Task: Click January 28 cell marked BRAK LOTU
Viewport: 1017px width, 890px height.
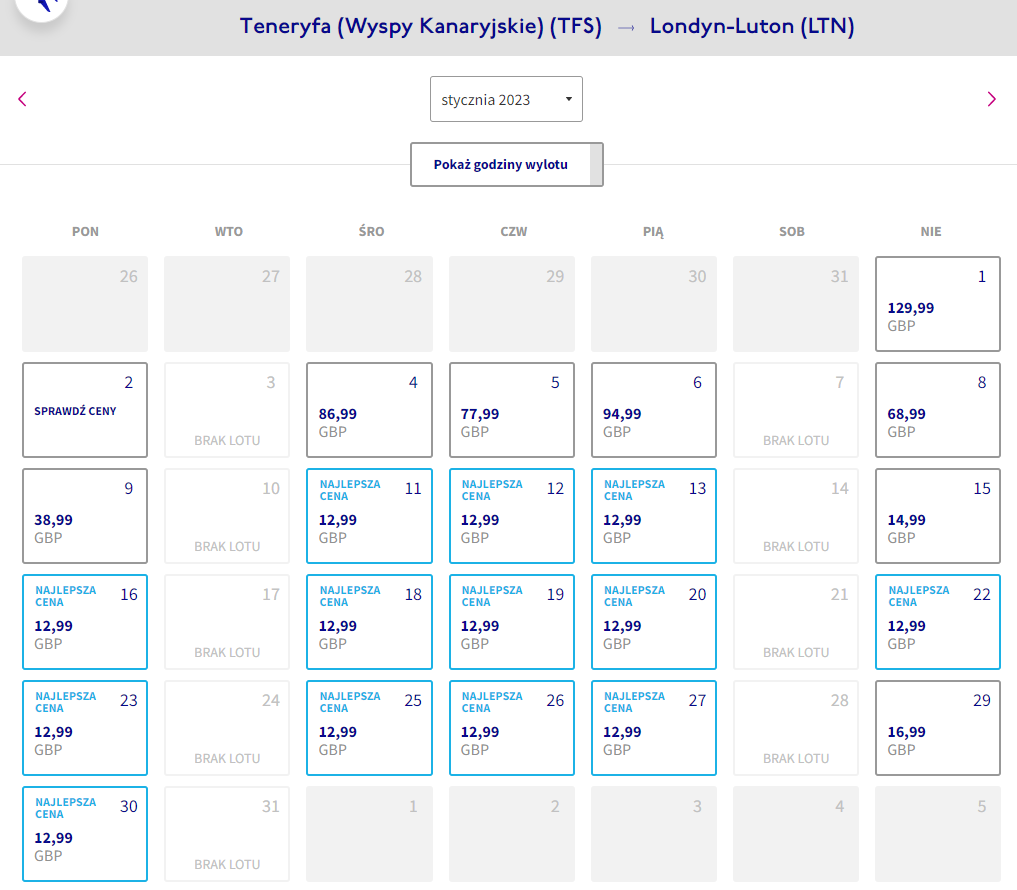Action: click(x=796, y=728)
